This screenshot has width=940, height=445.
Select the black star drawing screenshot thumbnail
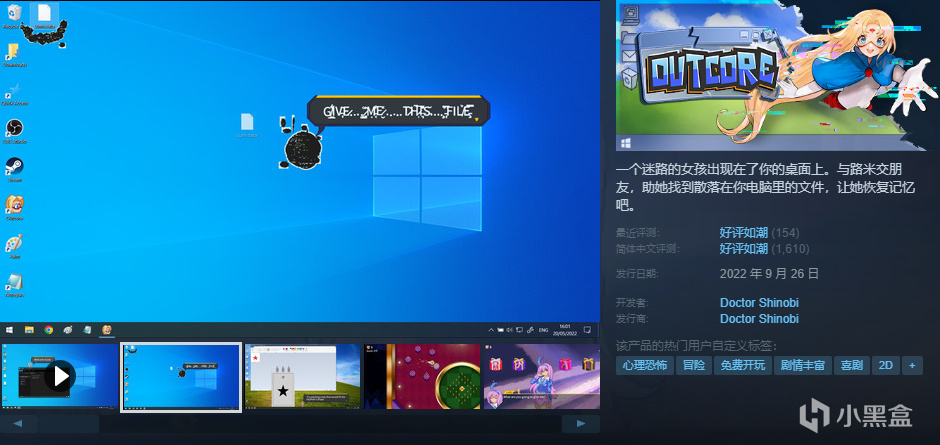pos(303,376)
